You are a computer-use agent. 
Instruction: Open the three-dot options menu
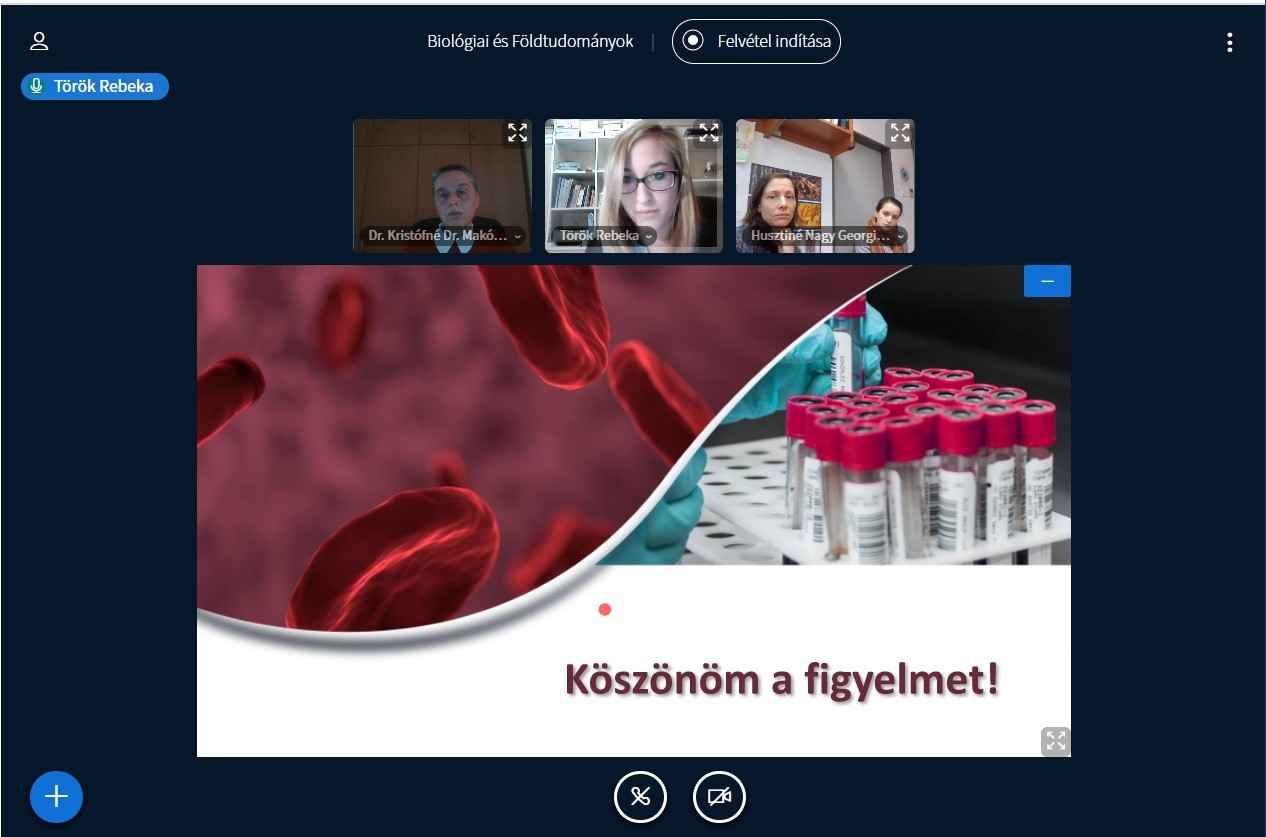[x=1229, y=42]
